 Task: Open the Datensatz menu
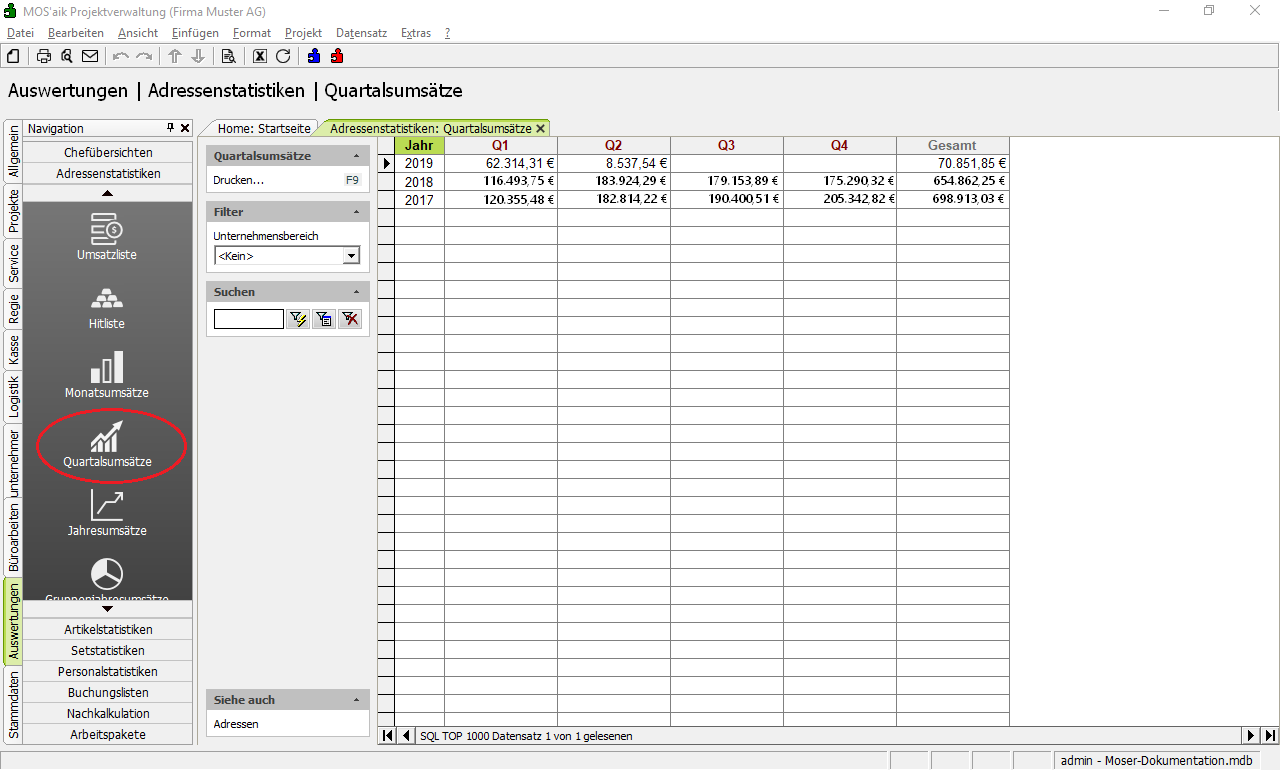pyautogui.click(x=361, y=33)
